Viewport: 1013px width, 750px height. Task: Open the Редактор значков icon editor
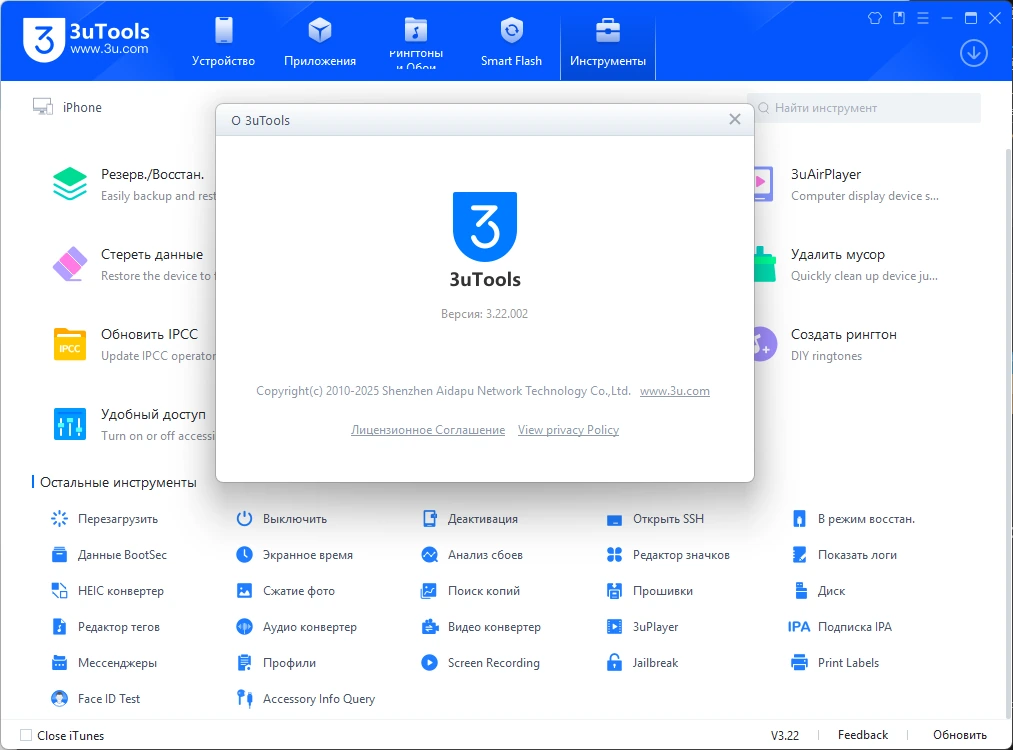[669, 555]
